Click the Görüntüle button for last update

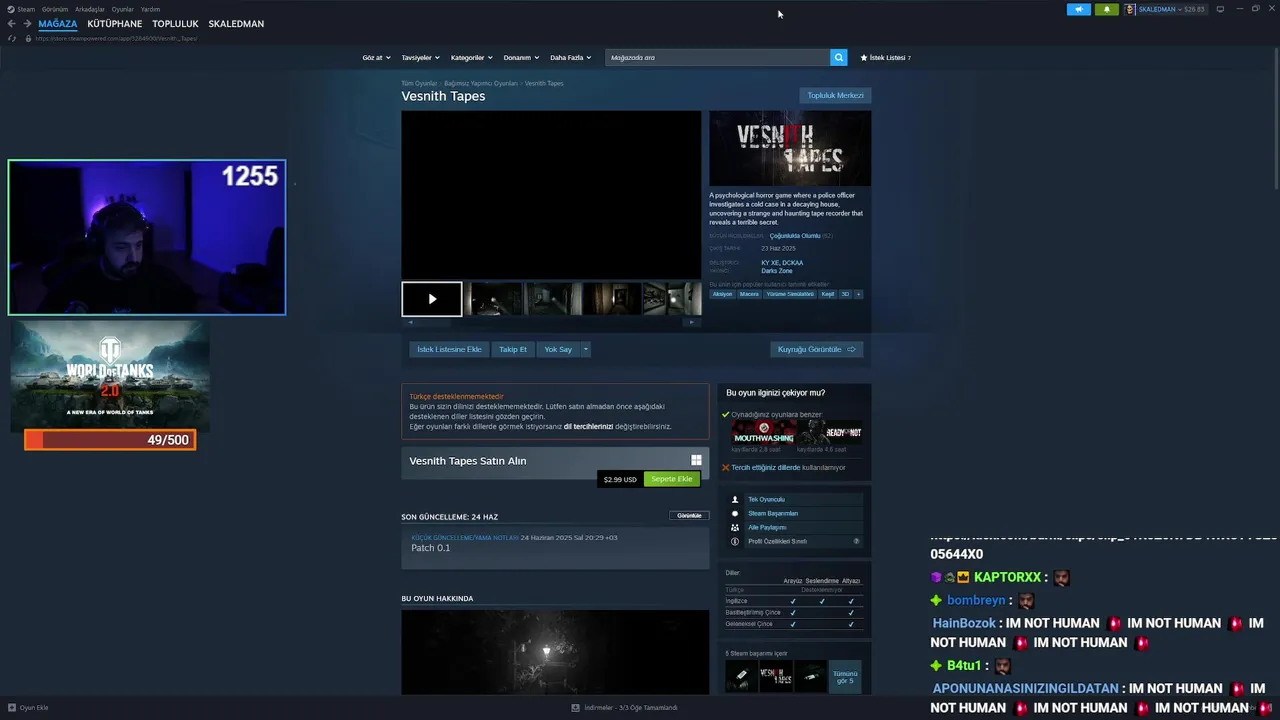pyautogui.click(x=689, y=516)
